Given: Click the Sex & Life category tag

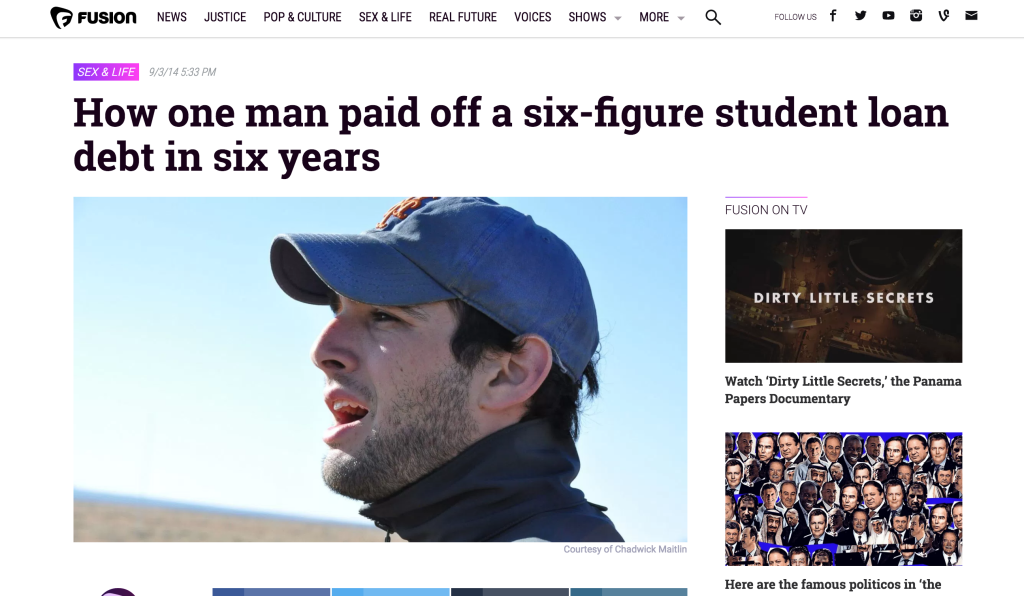Looking at the screenshot, I should (x=106, y=72).
